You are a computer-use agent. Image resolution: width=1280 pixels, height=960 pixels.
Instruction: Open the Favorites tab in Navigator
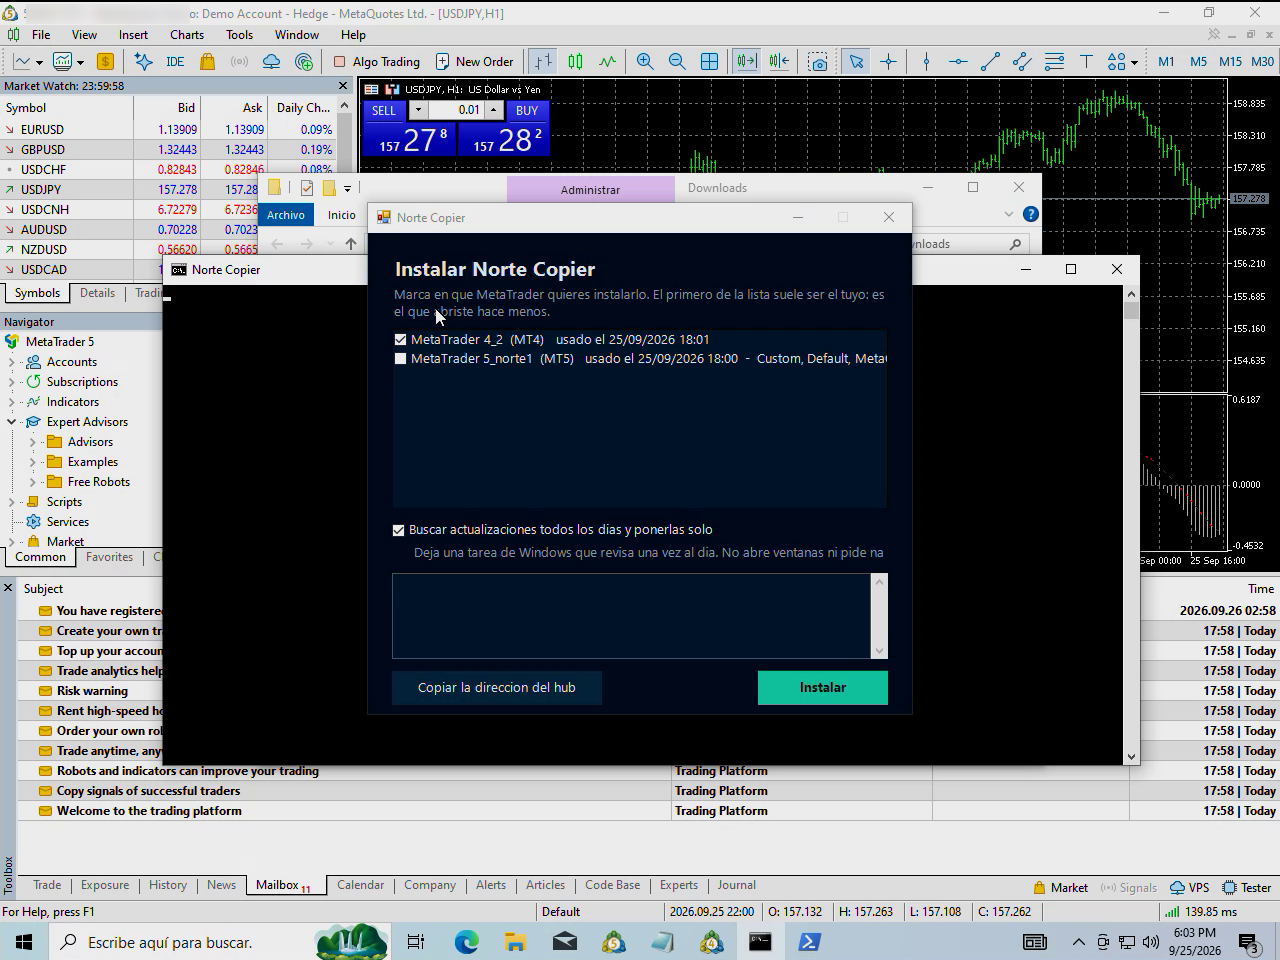(x=109, y=557)
